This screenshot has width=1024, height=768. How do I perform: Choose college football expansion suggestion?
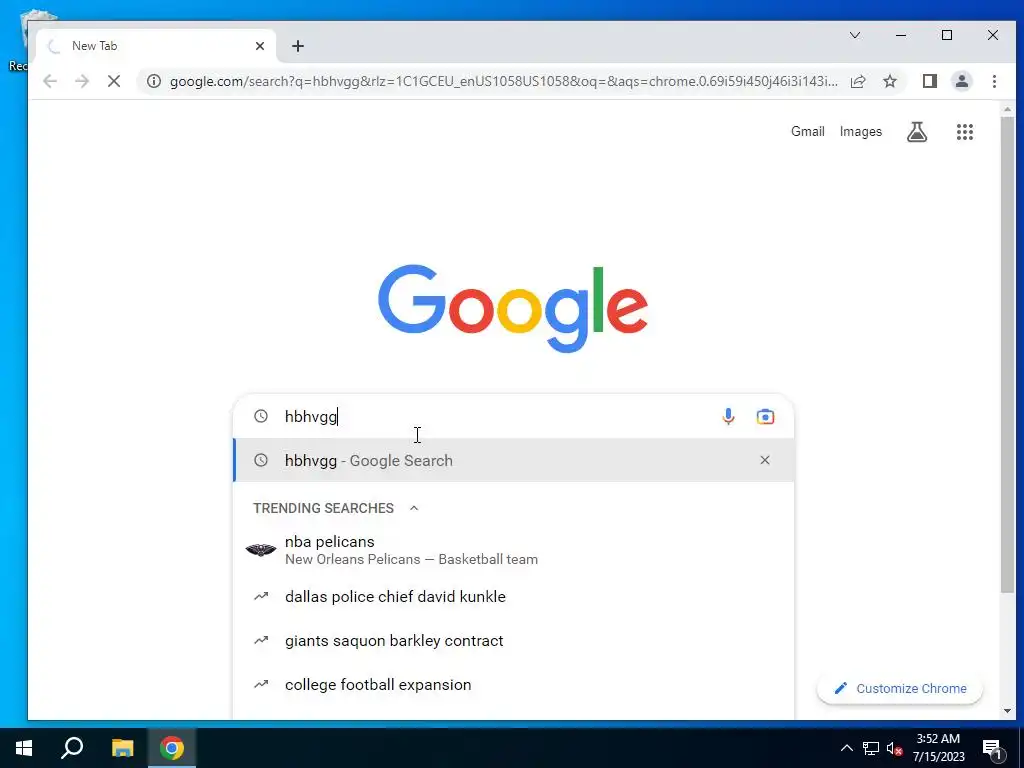[514, 684]
